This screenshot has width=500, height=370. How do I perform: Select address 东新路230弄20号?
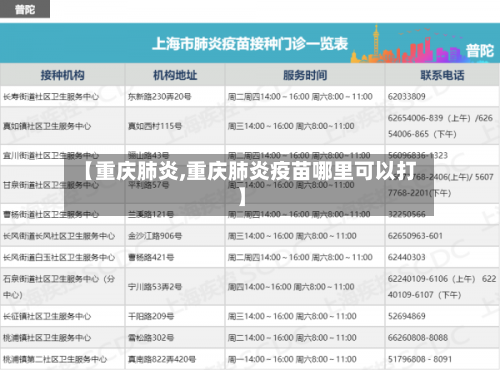160,97
